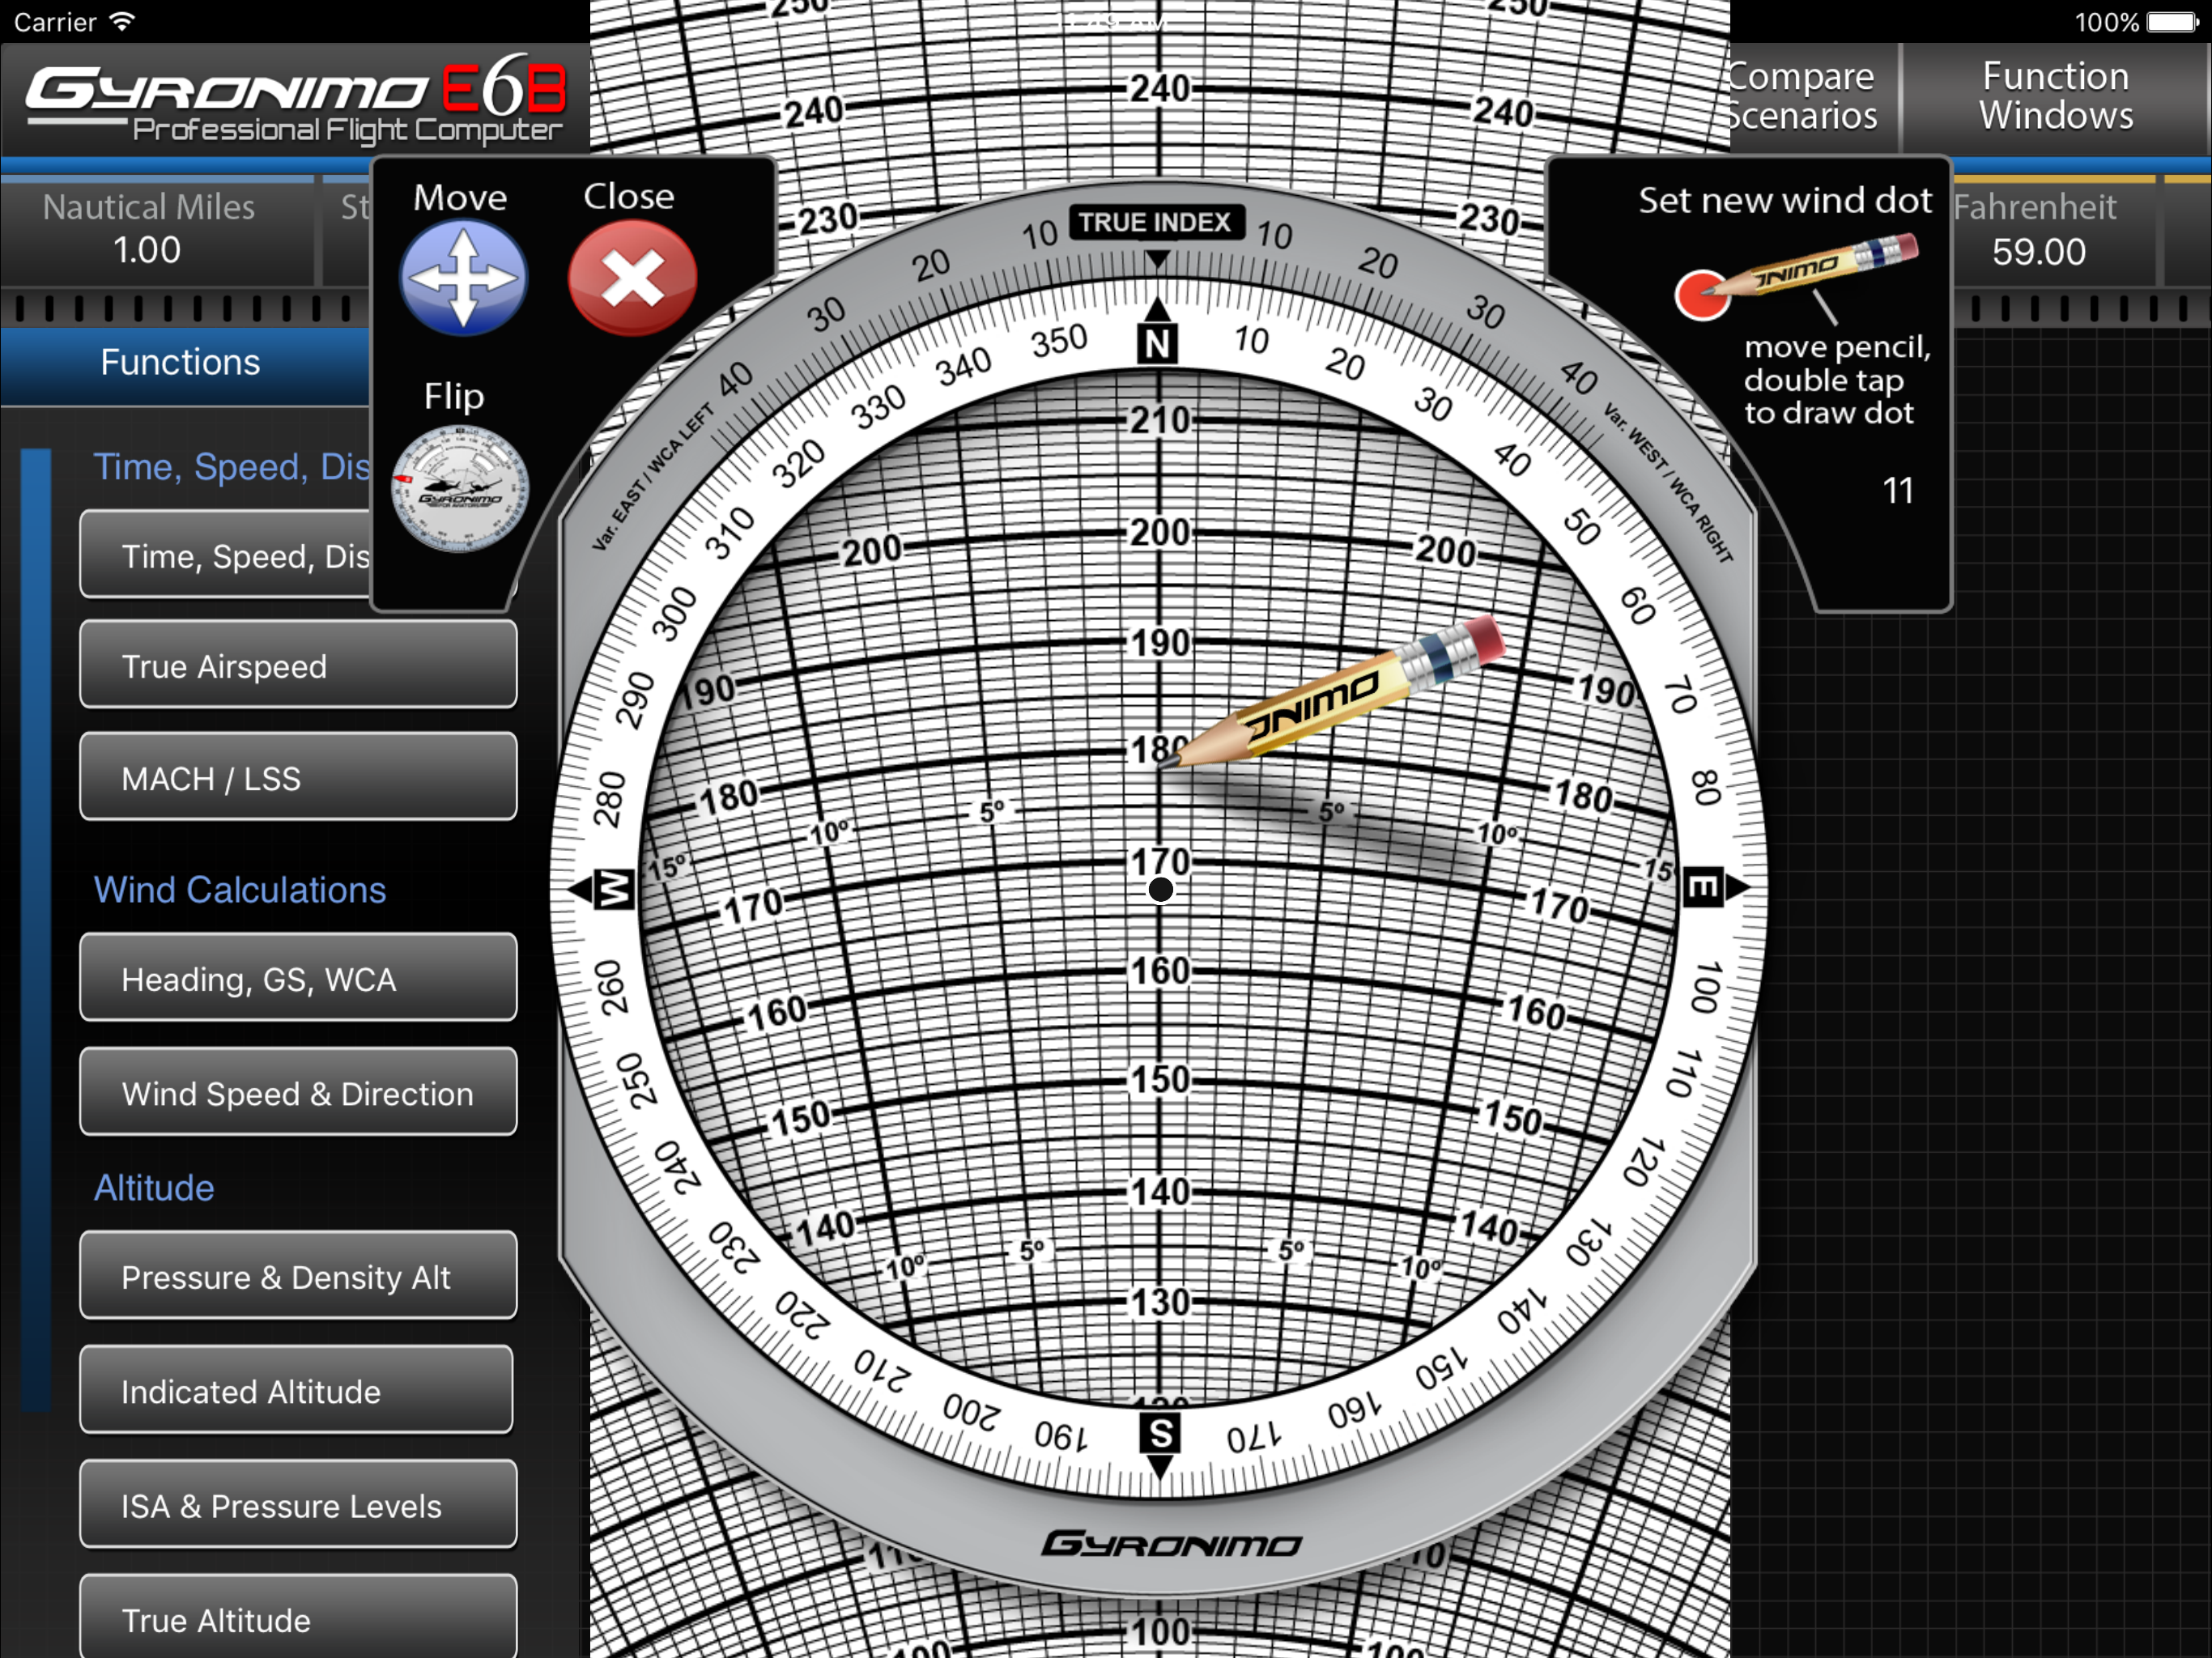Tap the blue Move arrows icon
Screen dimensions: 2212x1658
(463, 277)
